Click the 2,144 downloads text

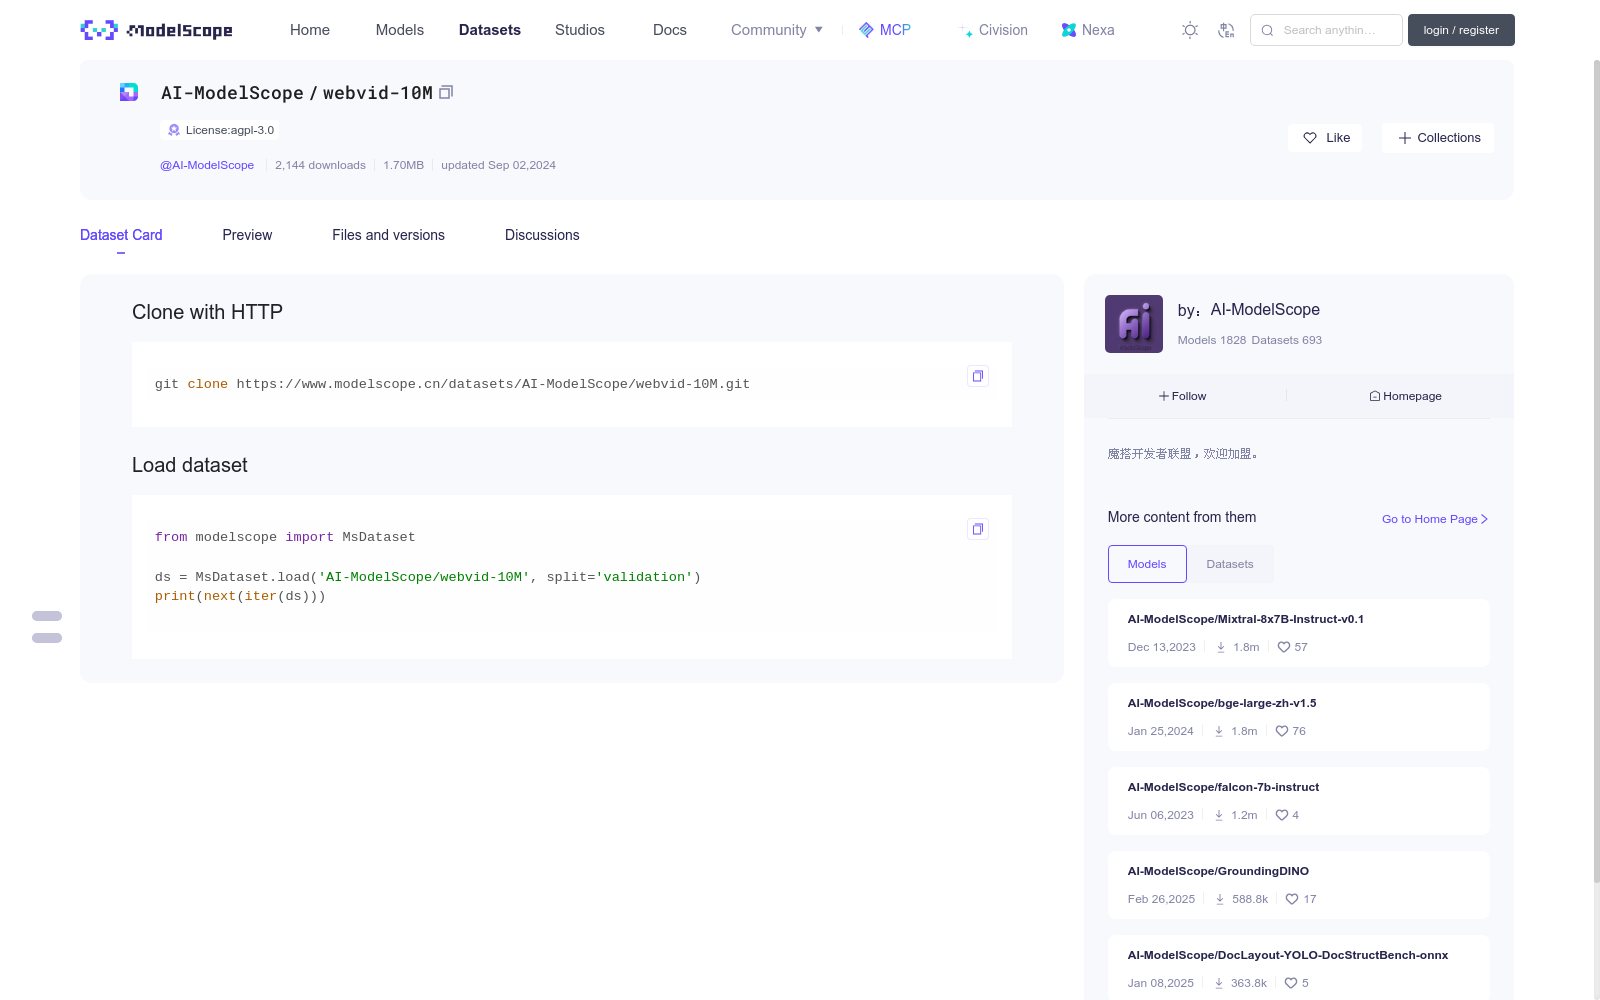pos(320,165)
